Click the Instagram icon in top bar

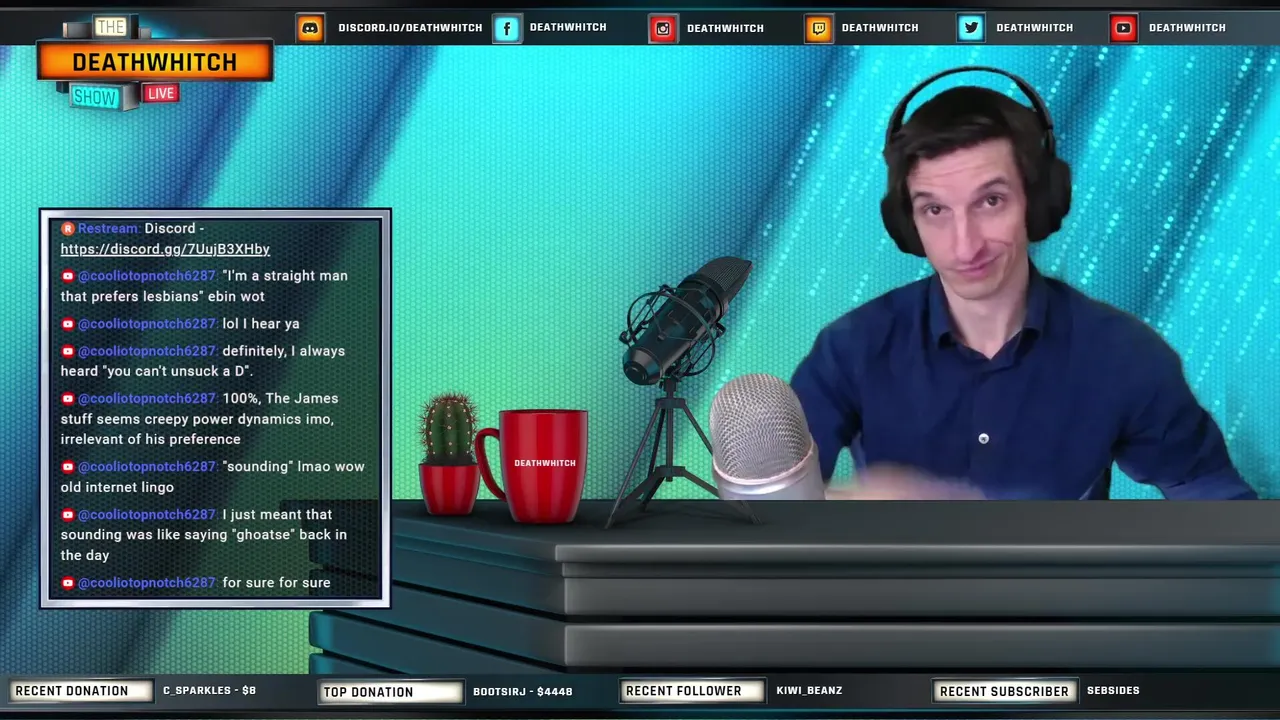pyautogui.click(x=663, y=28)
